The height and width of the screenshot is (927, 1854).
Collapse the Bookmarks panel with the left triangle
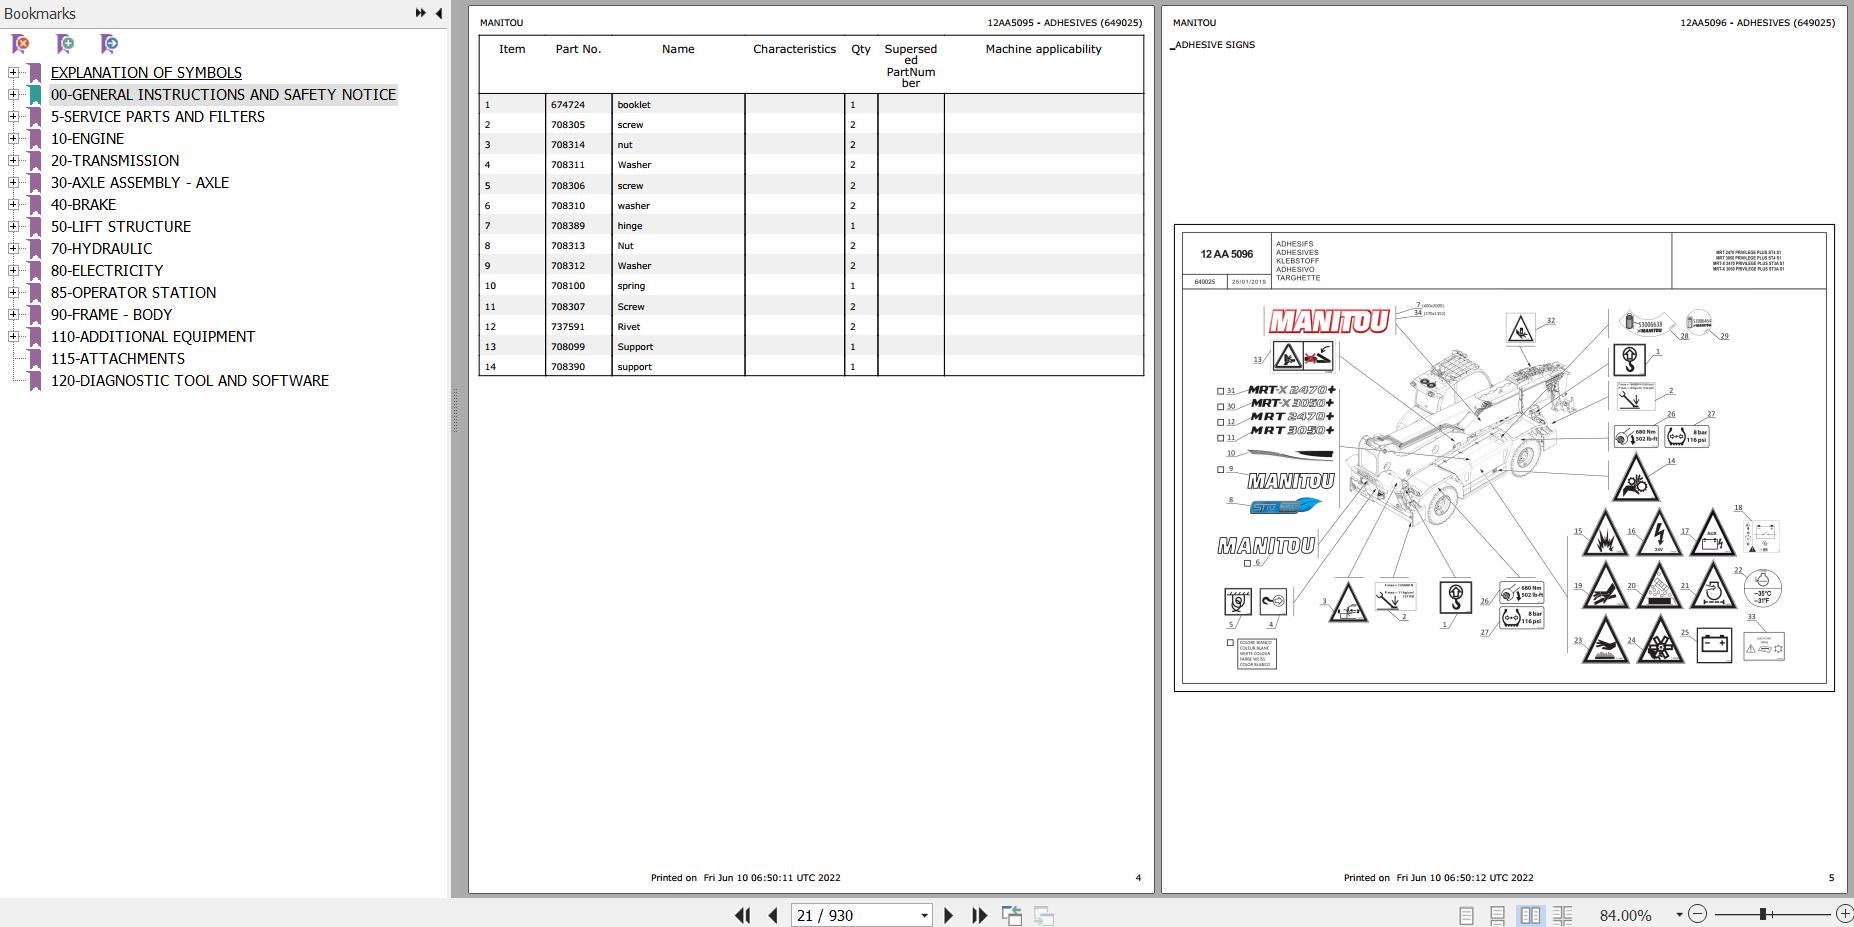tap(438, 13)
